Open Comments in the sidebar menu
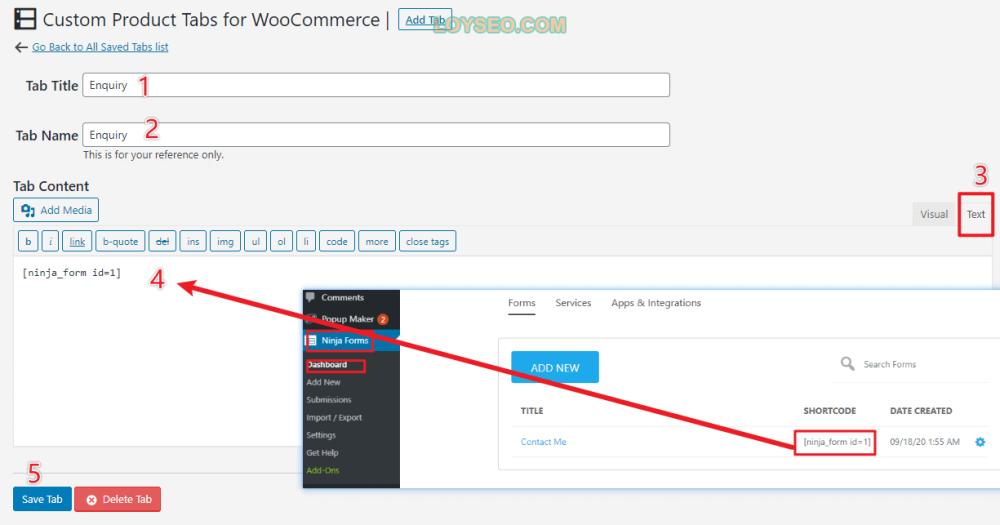Screen dimensions: 1000x525 342,297
